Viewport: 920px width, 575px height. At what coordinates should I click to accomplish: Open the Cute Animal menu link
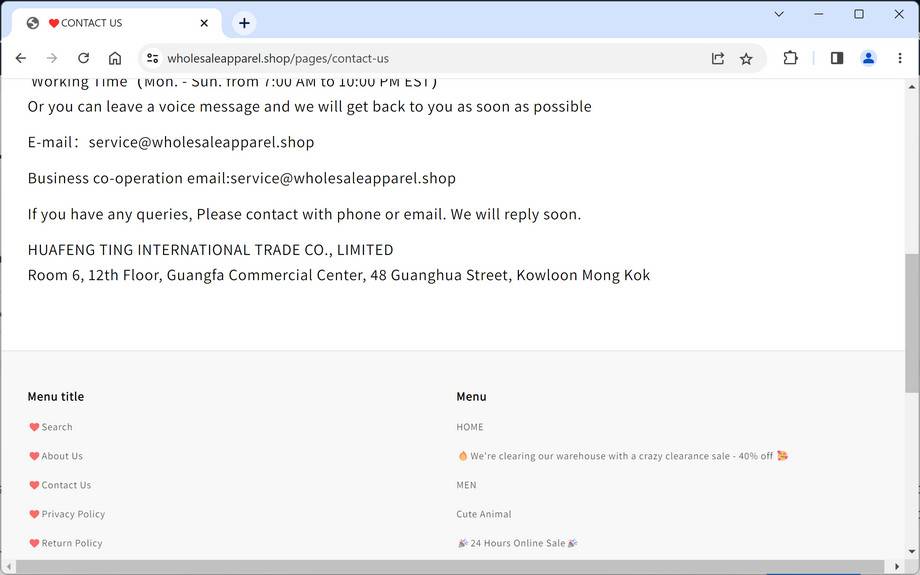pos(483,514)
